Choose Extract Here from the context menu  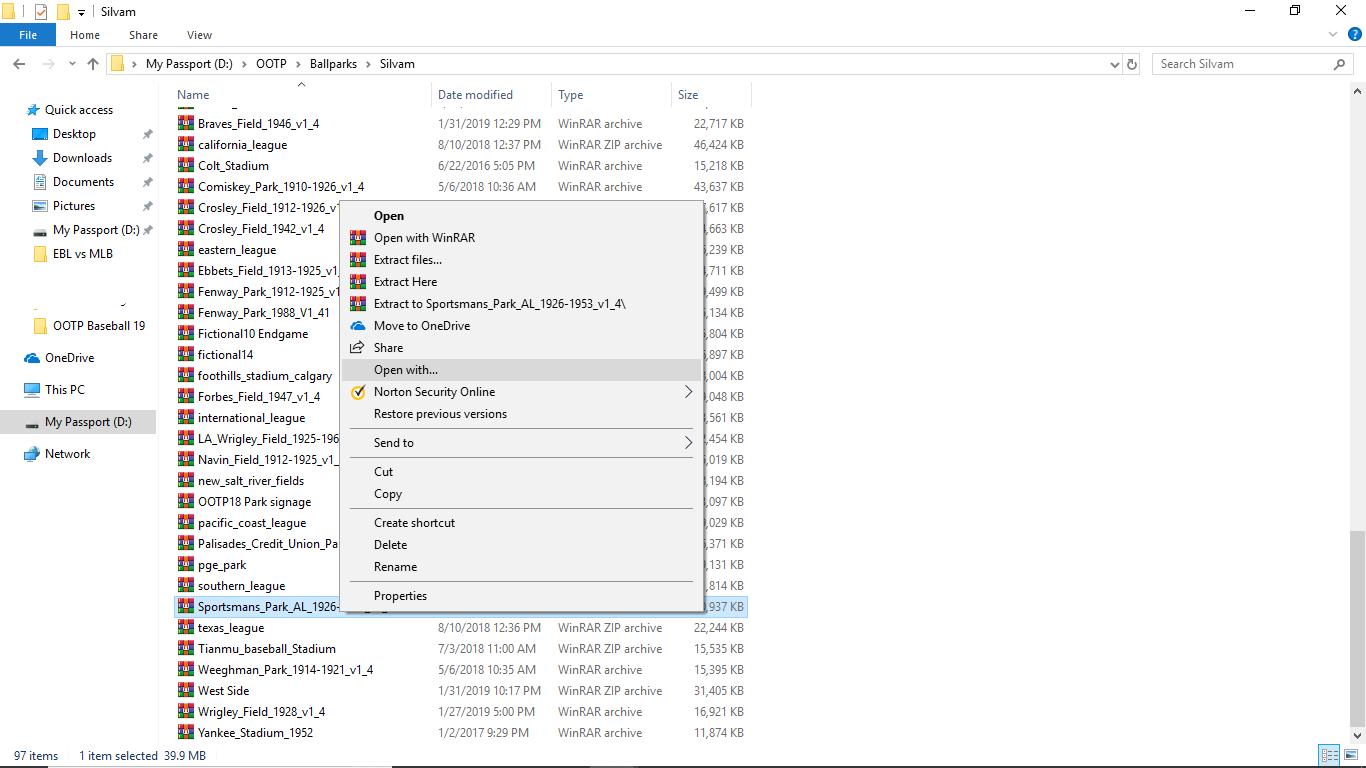[405, 282]
